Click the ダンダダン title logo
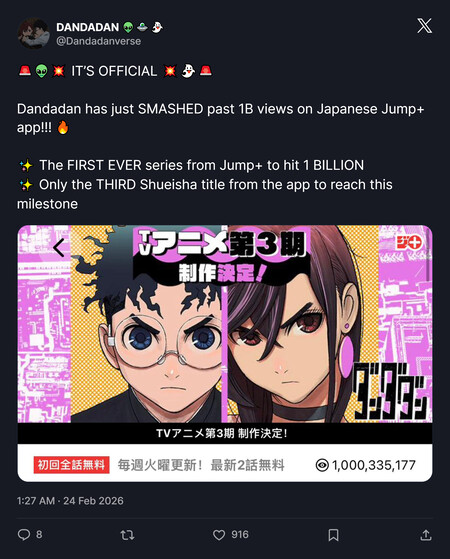The height and width of the screenshot is (559, 450). tap(391, 392)
